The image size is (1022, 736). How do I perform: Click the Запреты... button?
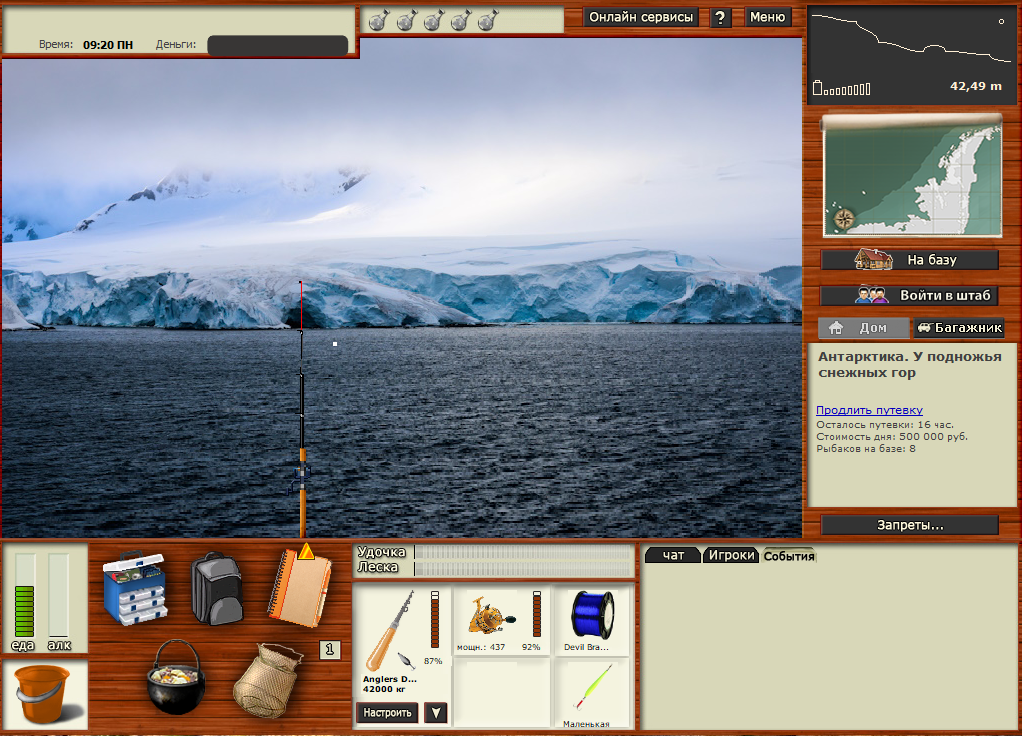[x=910, y=525]
